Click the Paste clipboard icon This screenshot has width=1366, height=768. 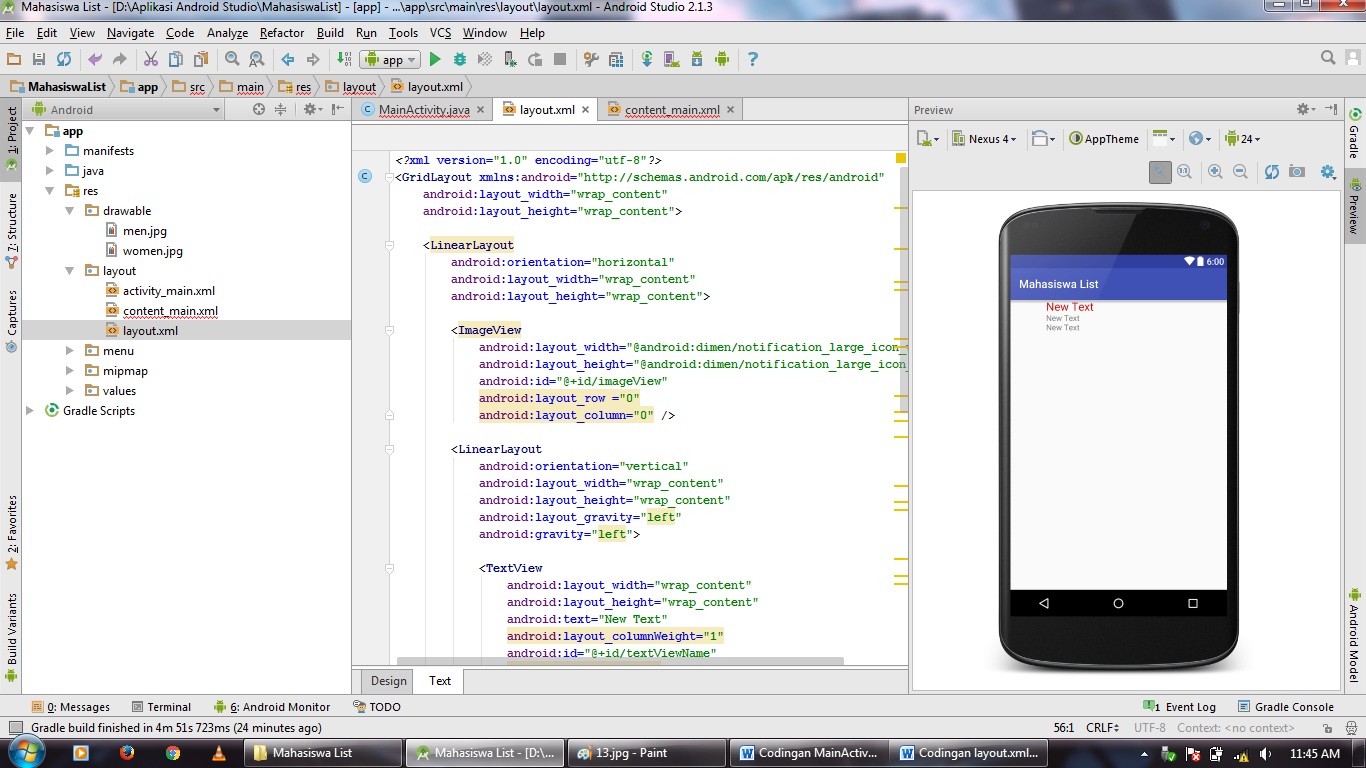pyautogui.click(x=201, y=60)
